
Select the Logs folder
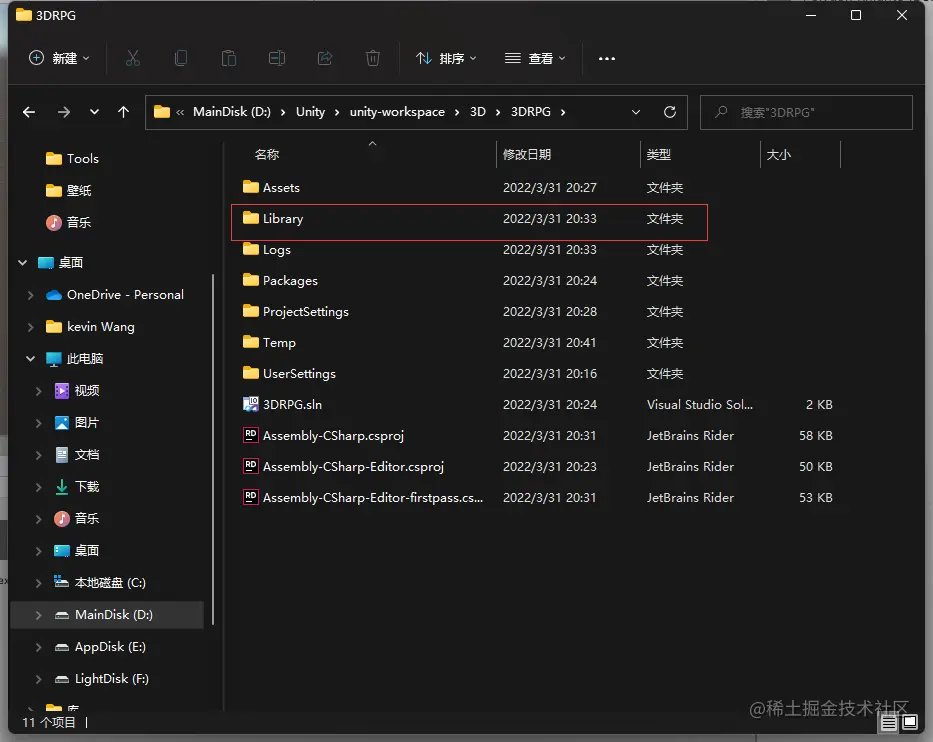pyautogui.click(x=277, y=250)
